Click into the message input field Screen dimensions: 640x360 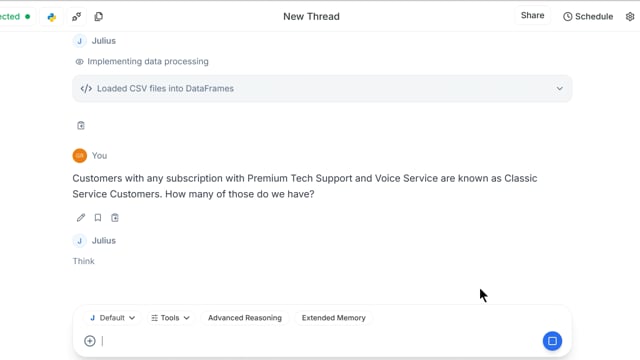coord(318,341)
